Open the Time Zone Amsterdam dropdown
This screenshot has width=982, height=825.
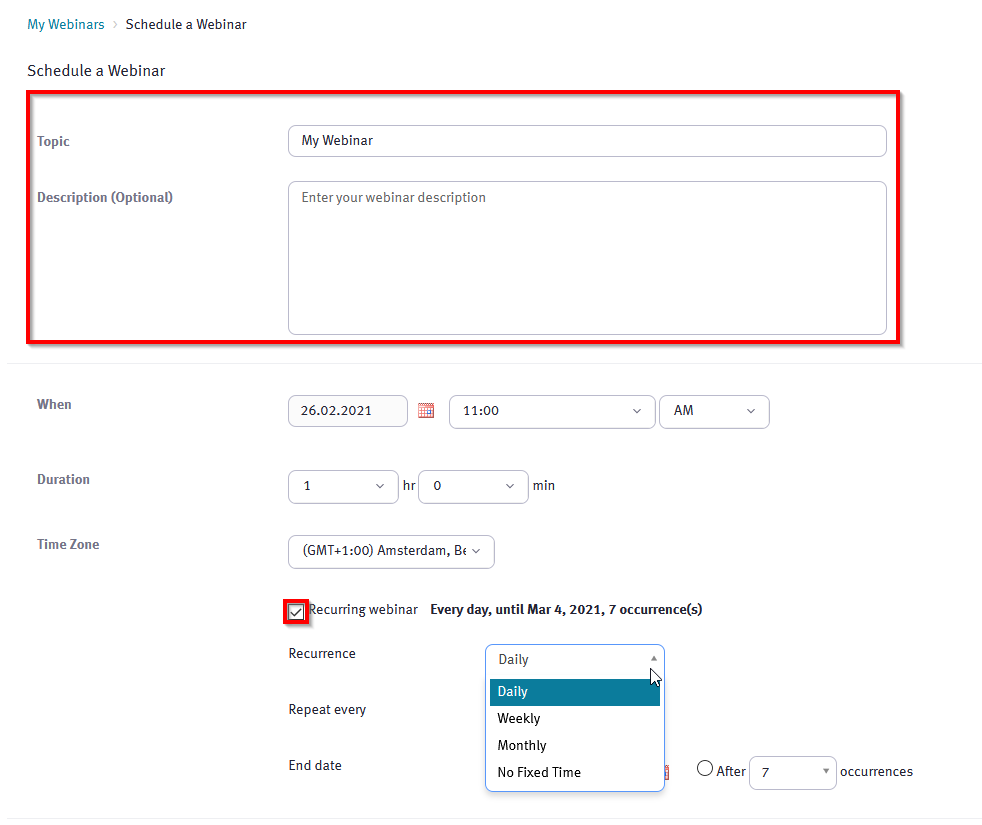pos(391,551)
